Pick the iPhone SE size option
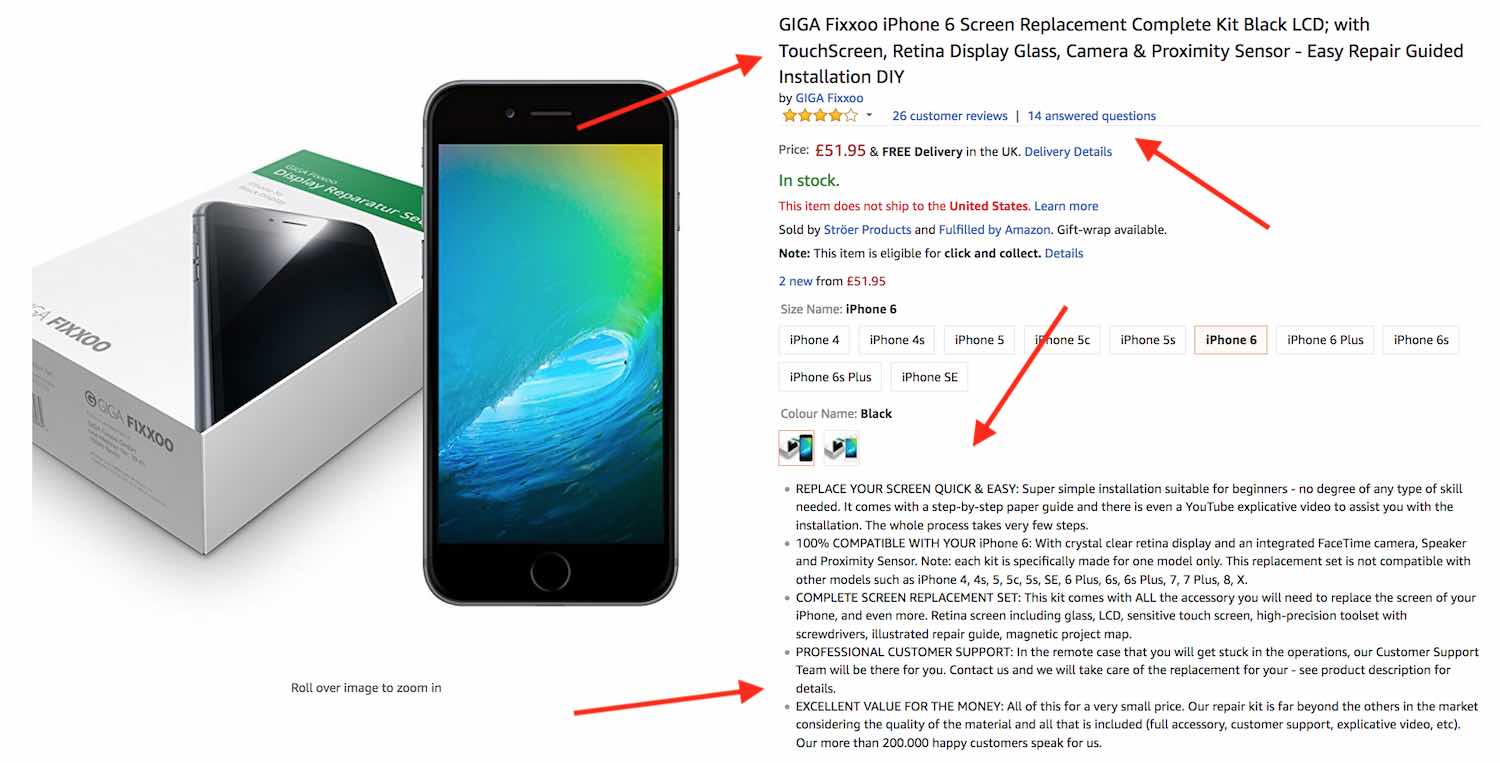The image size is (1500, 763). point(929,377)
